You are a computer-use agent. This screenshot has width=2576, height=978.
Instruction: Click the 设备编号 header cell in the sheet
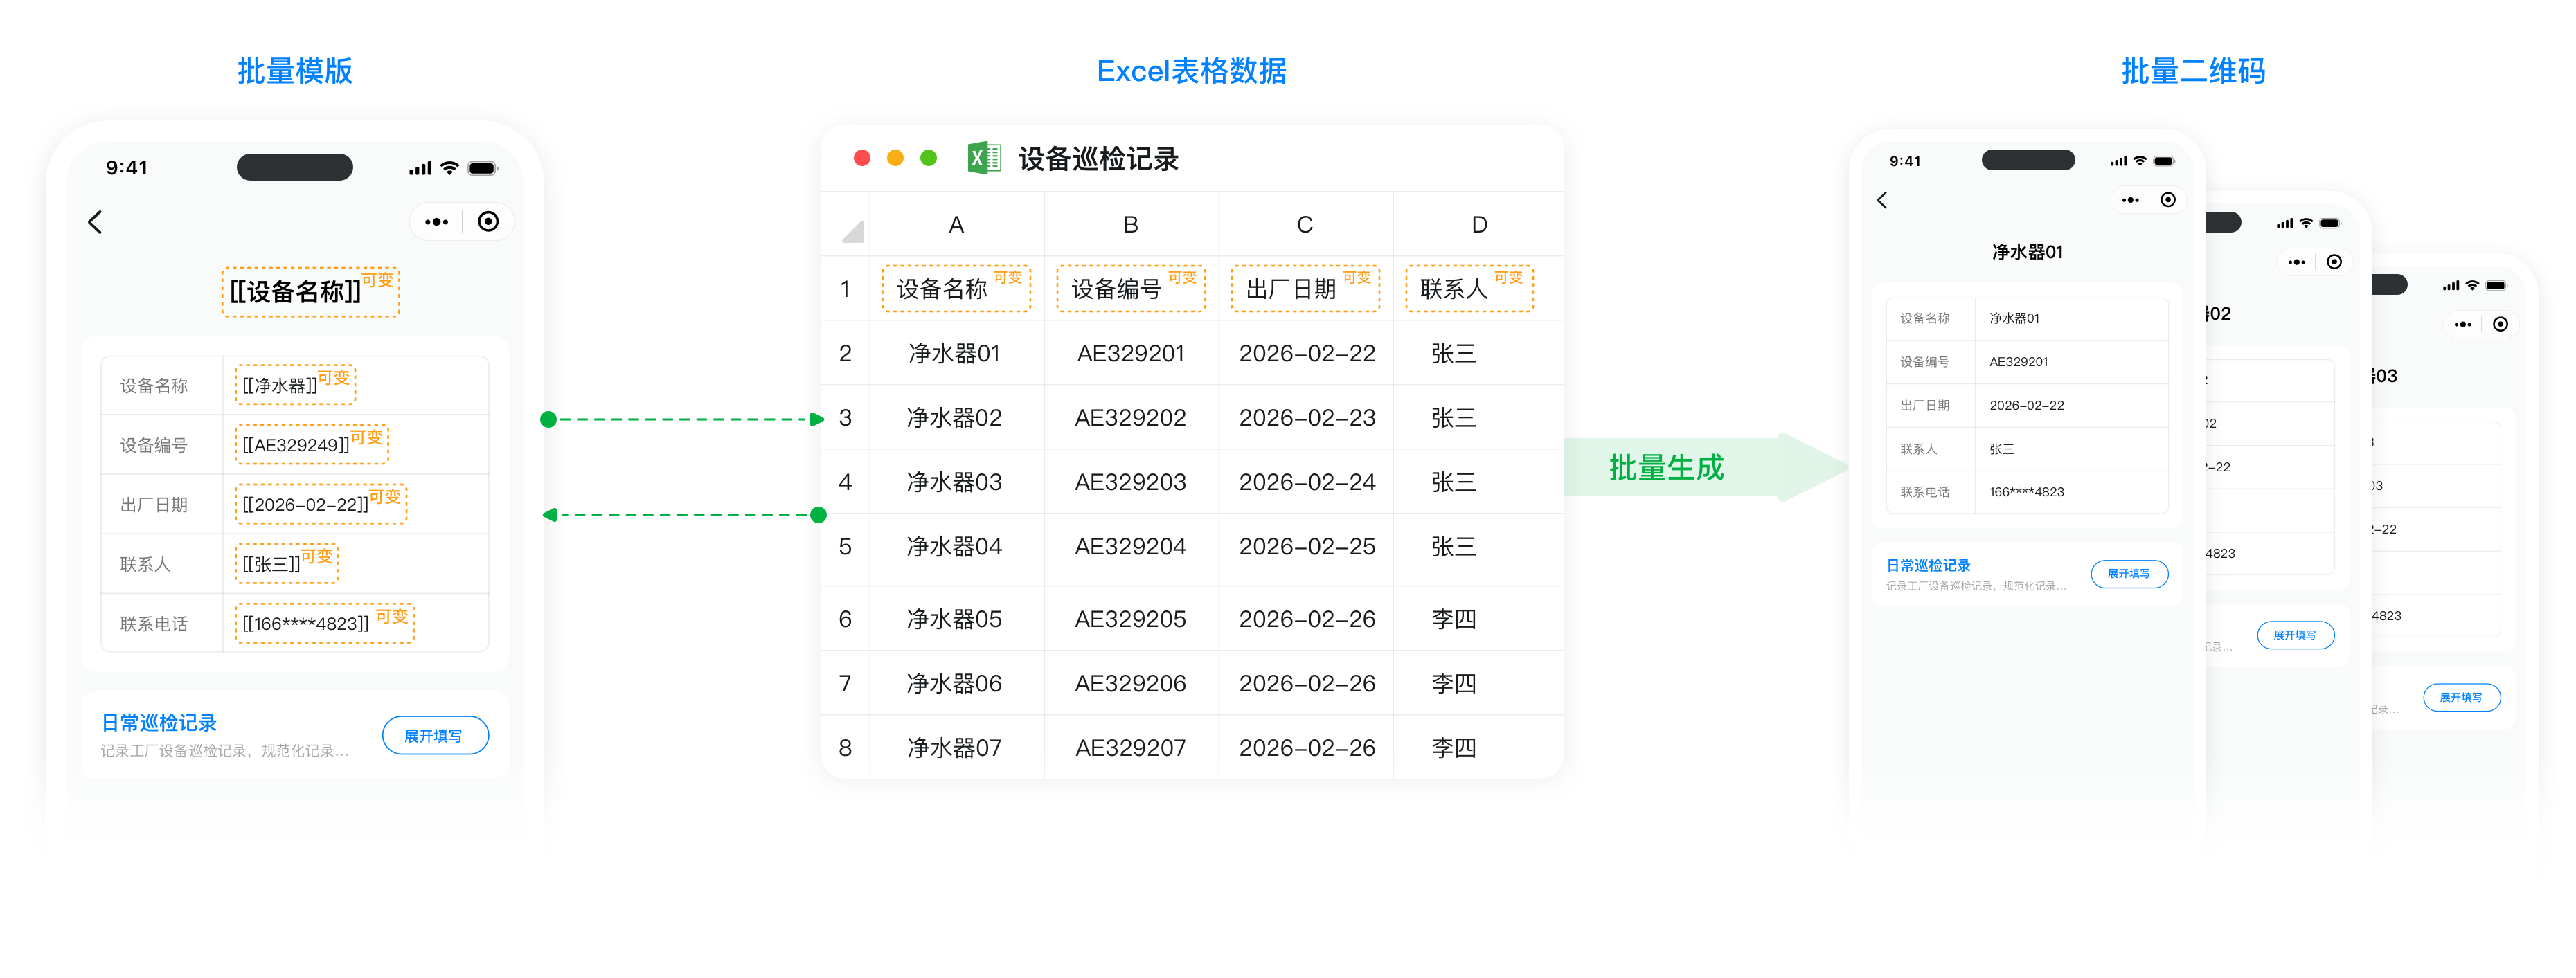[x=1130, y=288]
